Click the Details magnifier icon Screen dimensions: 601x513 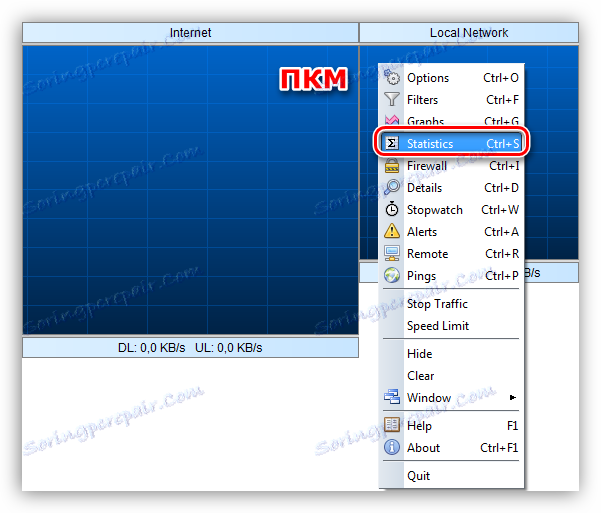pyautogui.click(x=392, y=187)
